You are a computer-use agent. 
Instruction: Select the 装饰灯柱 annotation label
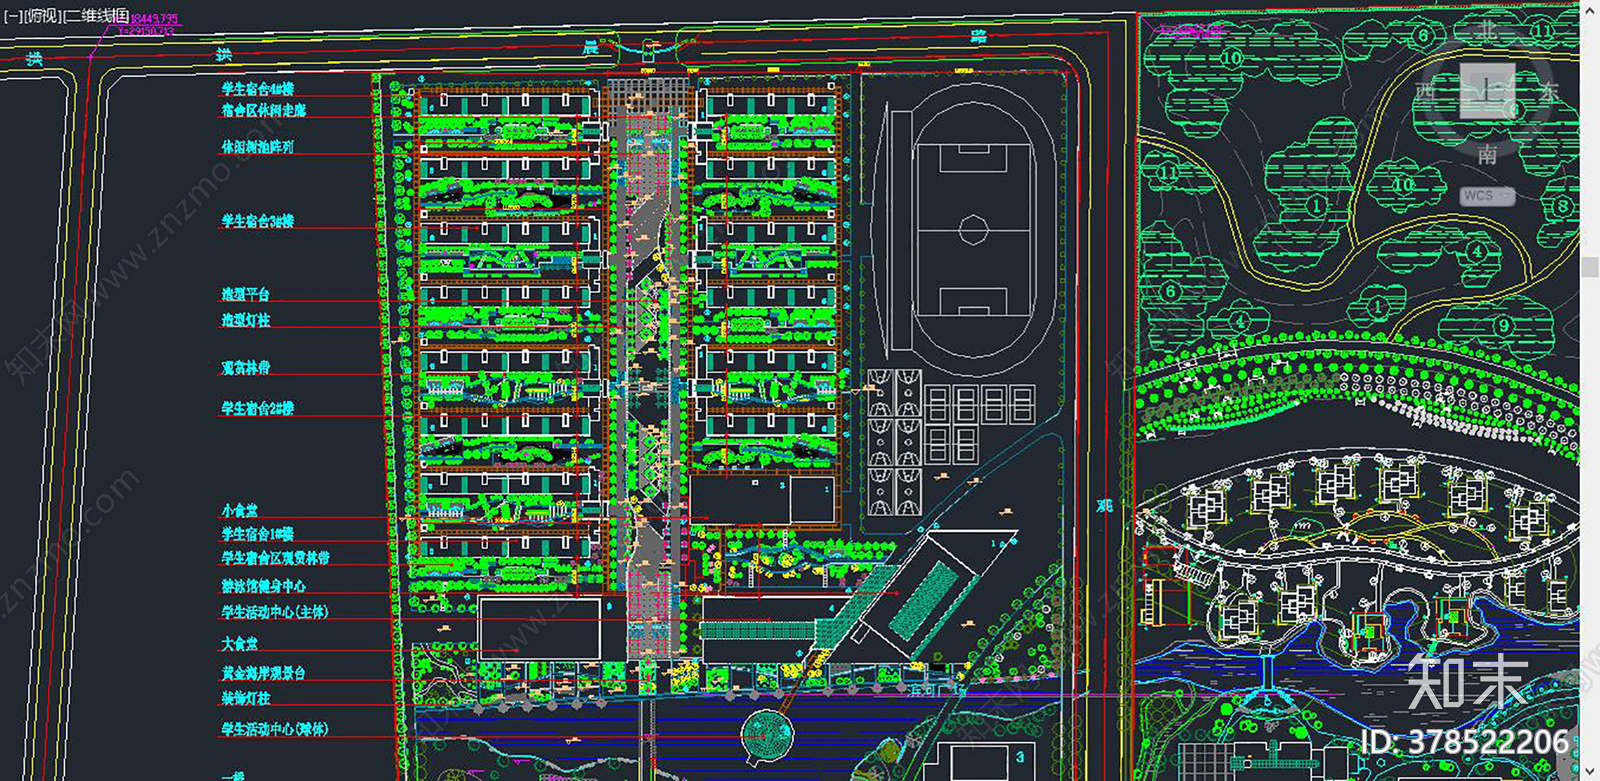click(246, 698)
